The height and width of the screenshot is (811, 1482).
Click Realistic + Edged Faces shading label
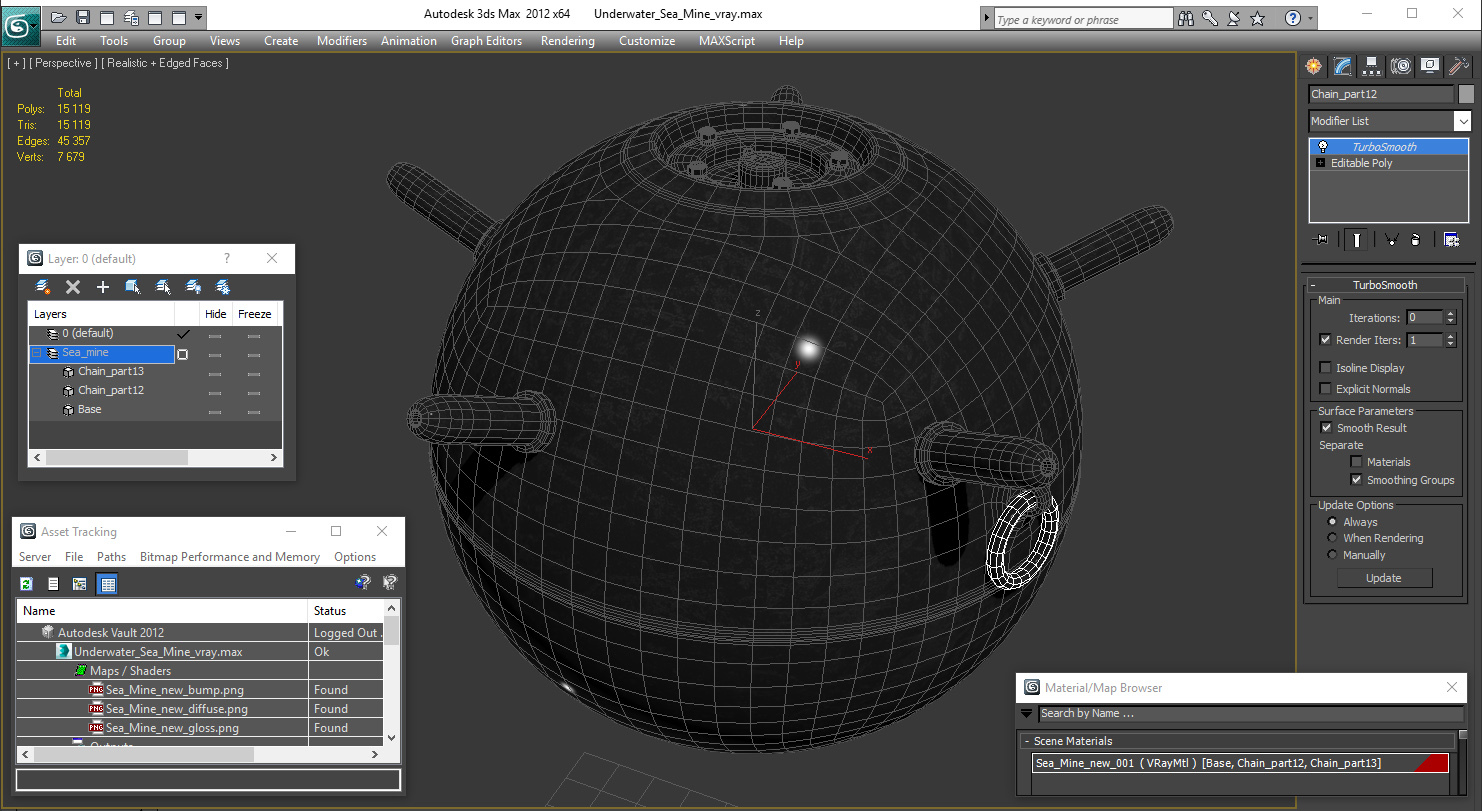pyautogui.click(x=164, y=63)
